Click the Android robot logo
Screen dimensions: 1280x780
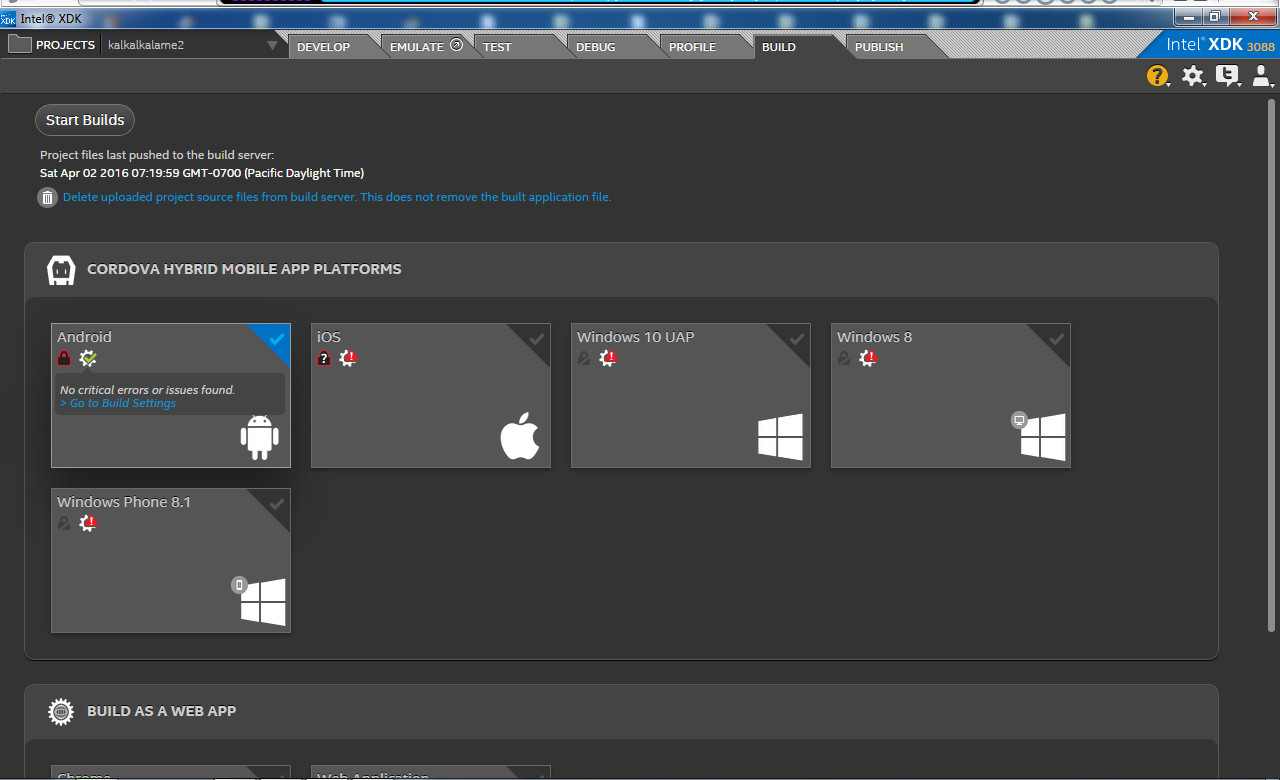(260, 437)
